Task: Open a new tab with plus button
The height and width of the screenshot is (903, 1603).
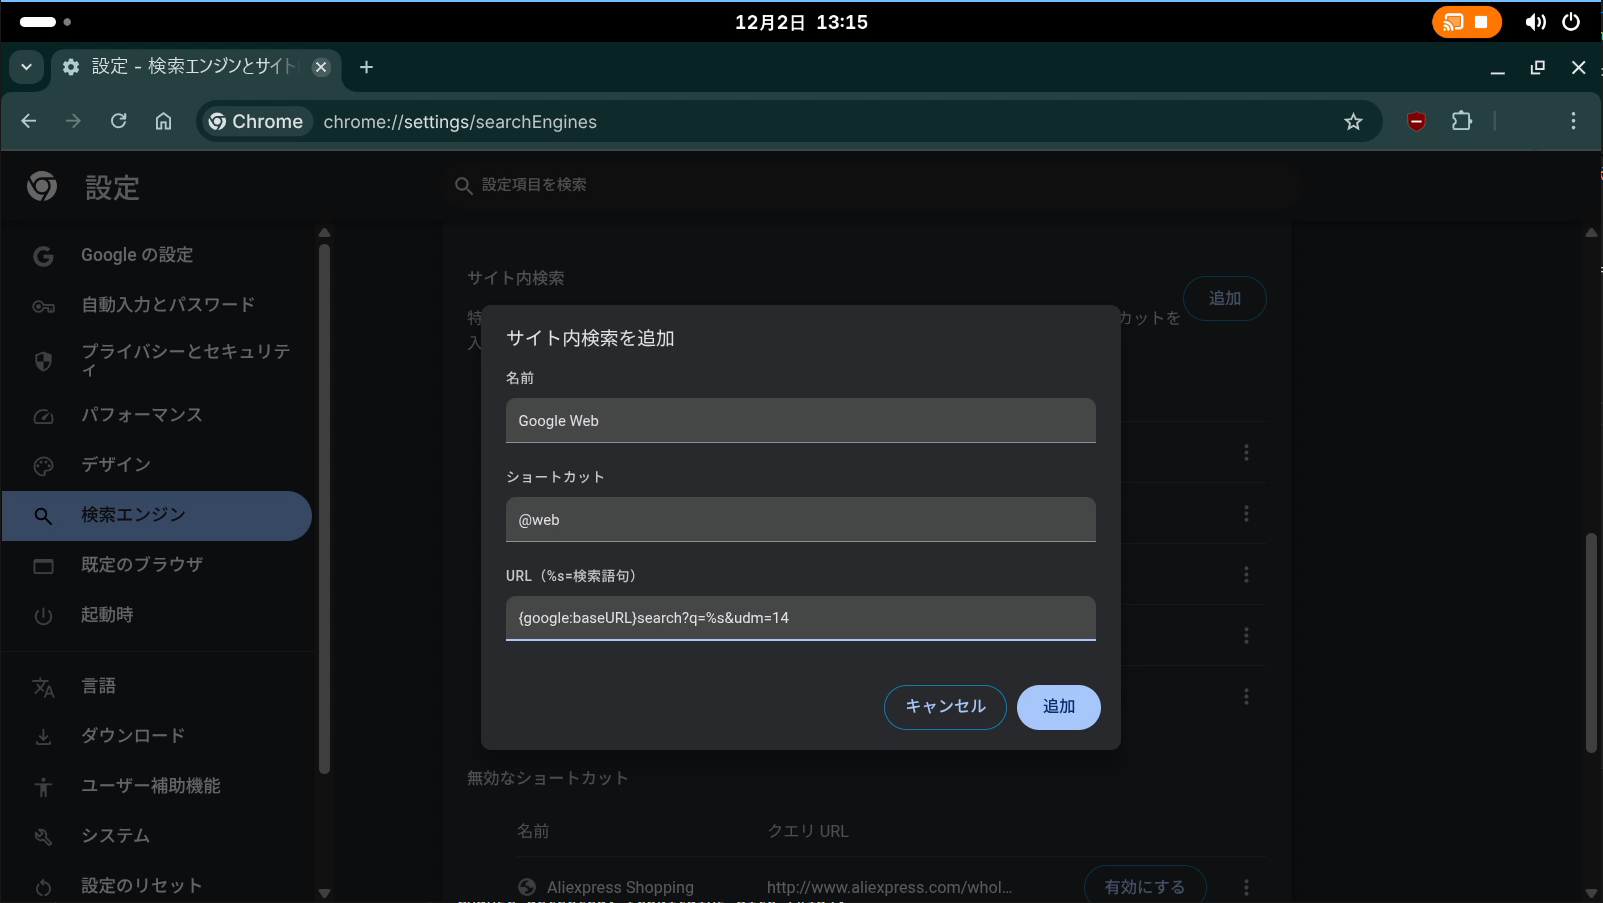Action: tap(367, 67)
